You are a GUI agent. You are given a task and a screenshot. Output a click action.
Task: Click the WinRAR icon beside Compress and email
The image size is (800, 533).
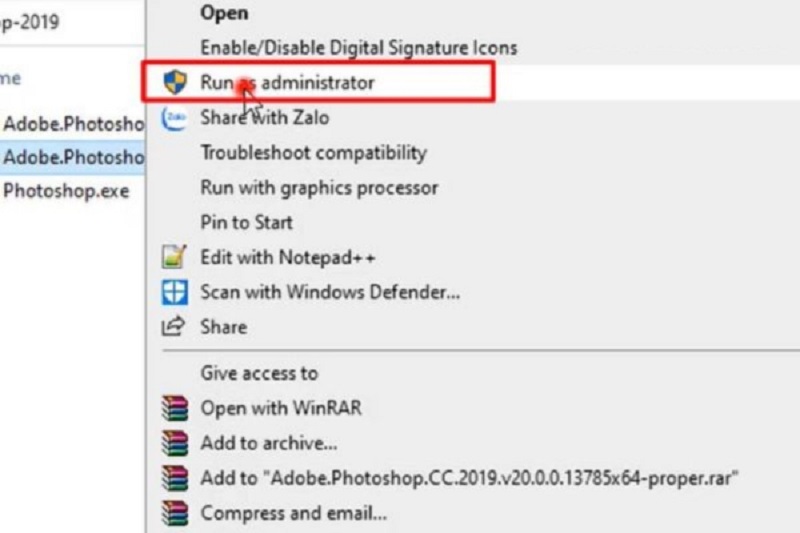[x=174, y=513]
